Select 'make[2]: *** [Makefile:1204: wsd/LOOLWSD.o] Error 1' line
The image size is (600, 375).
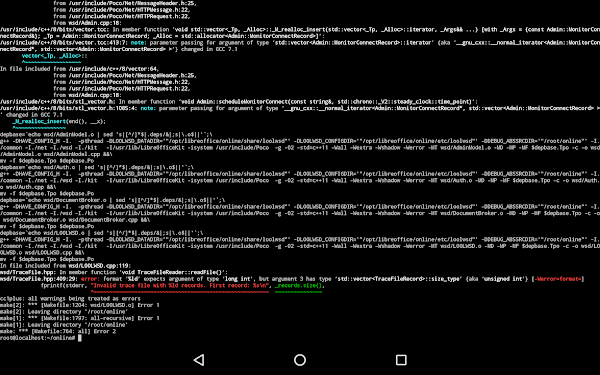pyautogui.click(x=80, y=305)
